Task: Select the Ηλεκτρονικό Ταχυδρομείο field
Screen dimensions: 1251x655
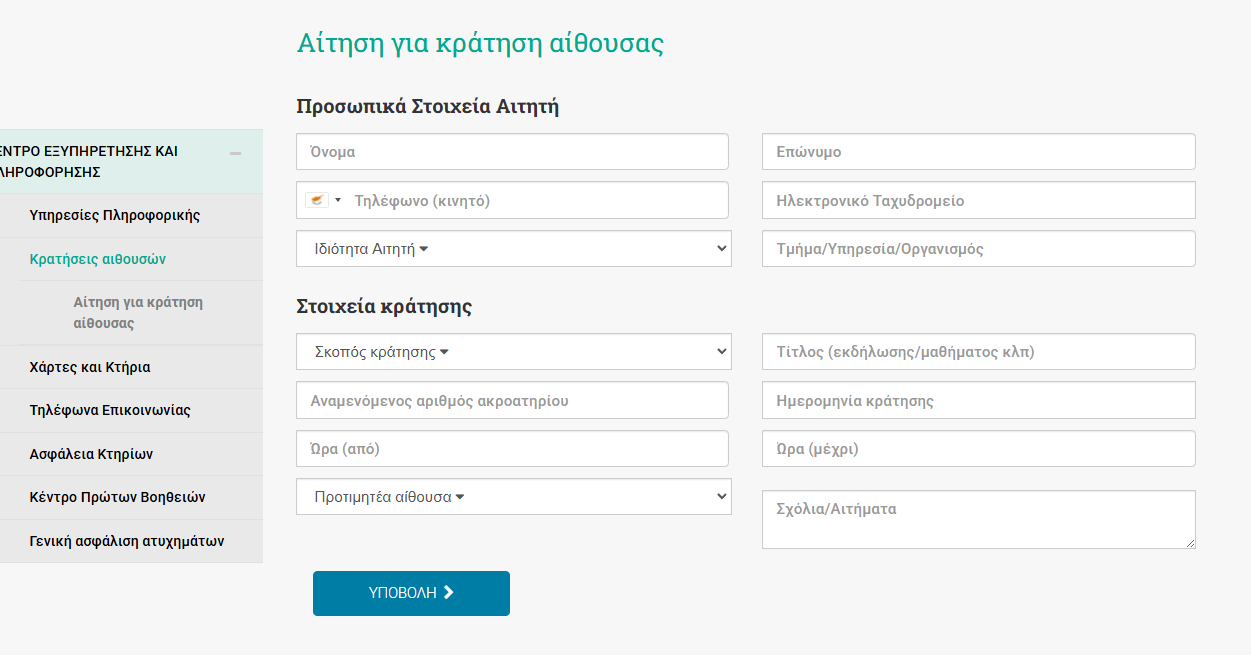Action: pos(978,200)
